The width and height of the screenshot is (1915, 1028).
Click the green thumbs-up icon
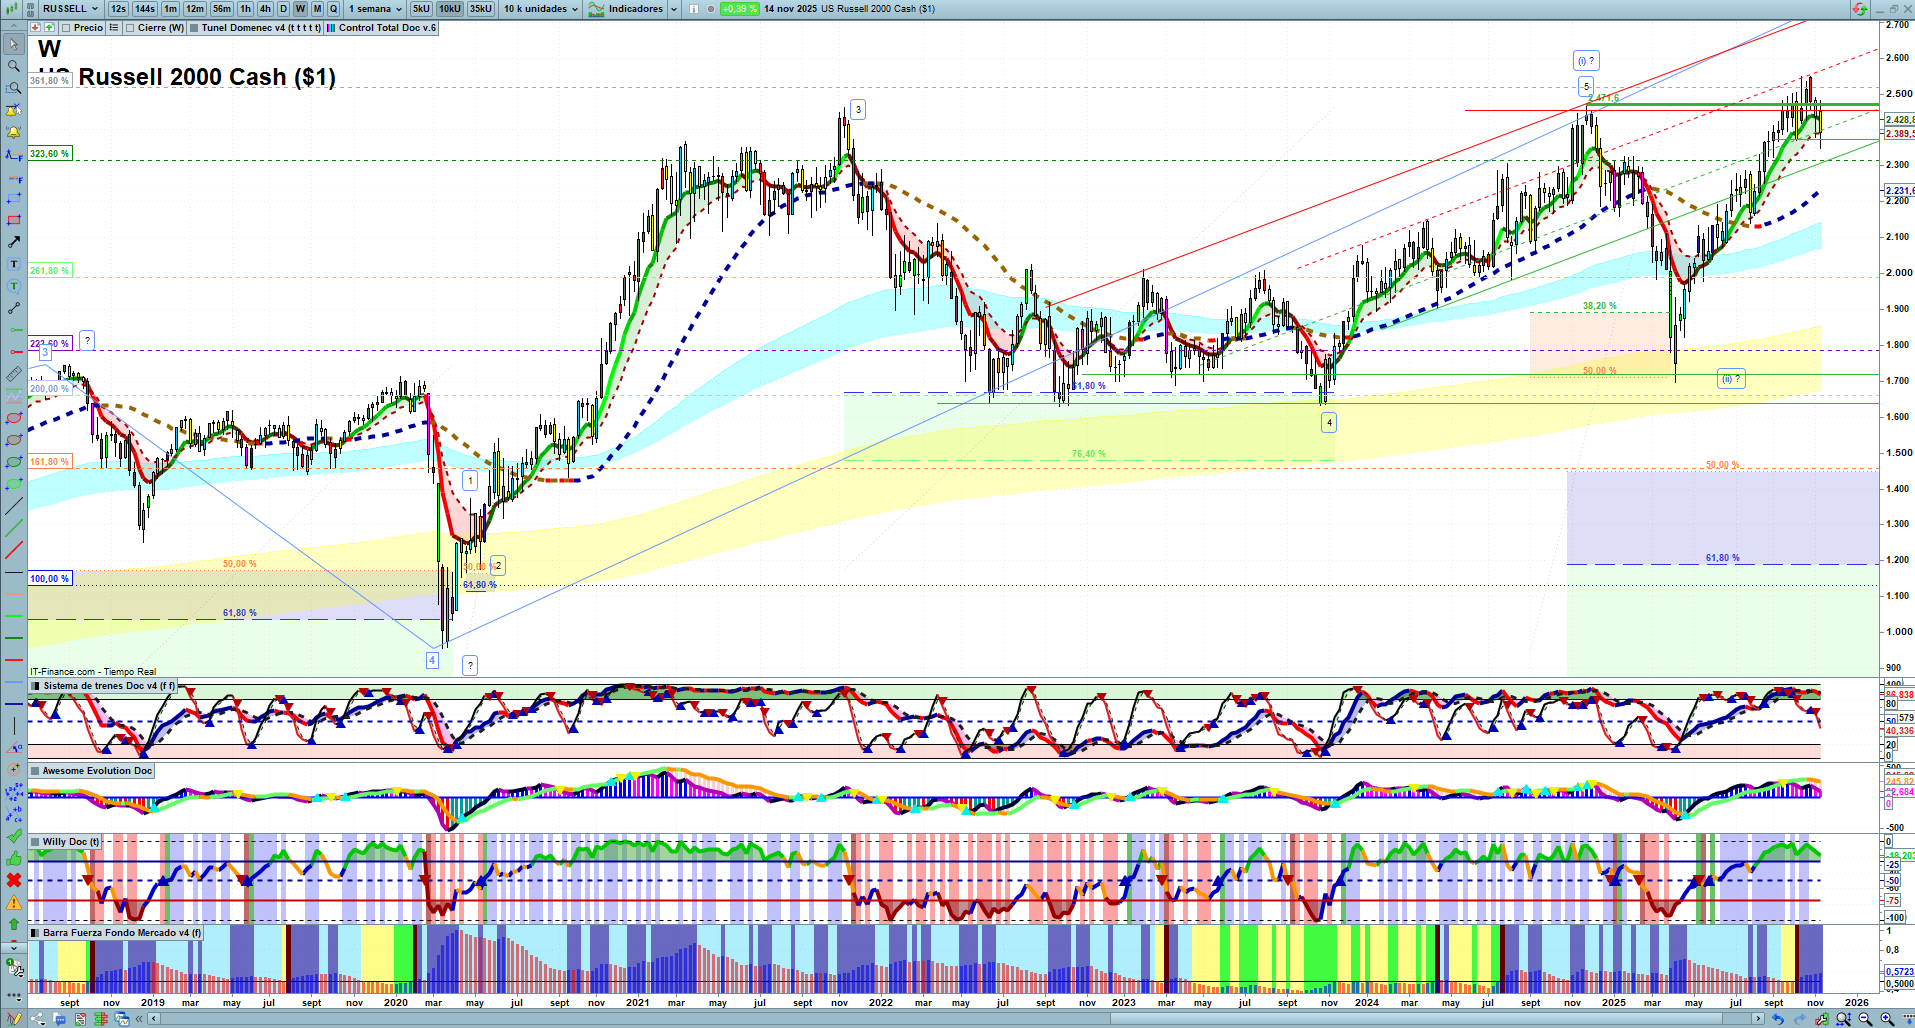13,858
